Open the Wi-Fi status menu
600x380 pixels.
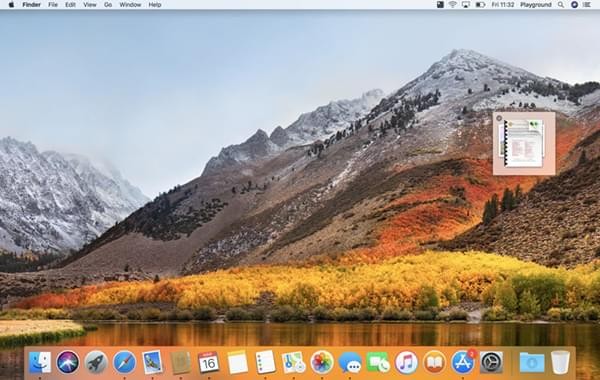[x=453, y=5]
